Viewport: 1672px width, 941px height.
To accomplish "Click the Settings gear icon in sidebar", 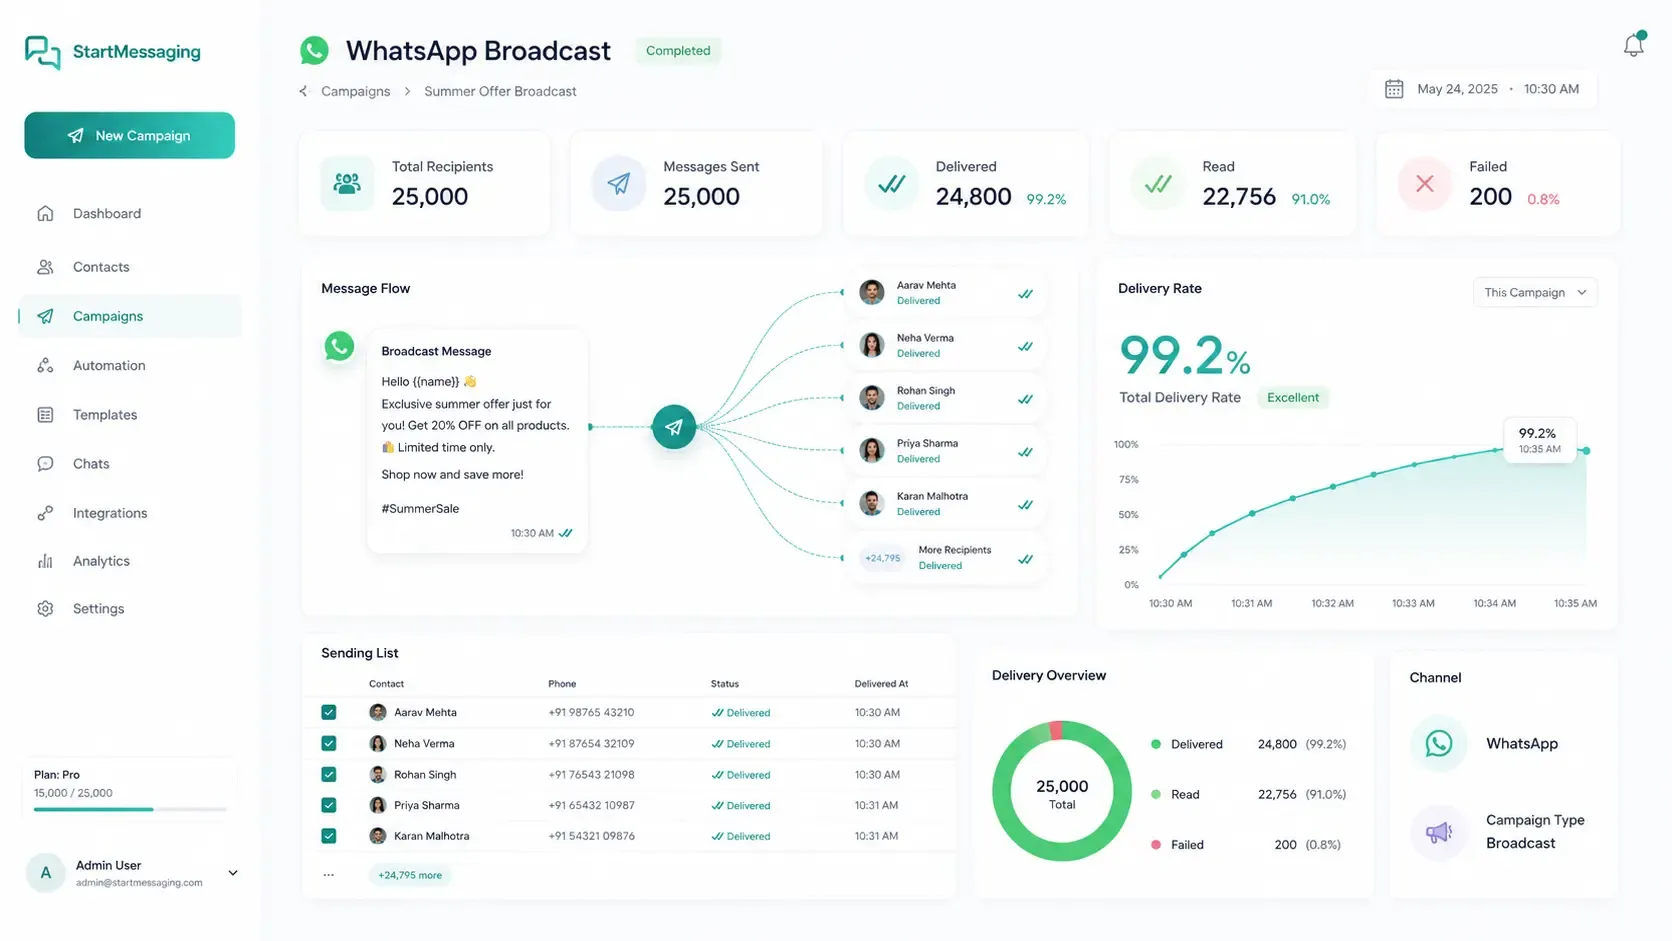I will point(45,608).
